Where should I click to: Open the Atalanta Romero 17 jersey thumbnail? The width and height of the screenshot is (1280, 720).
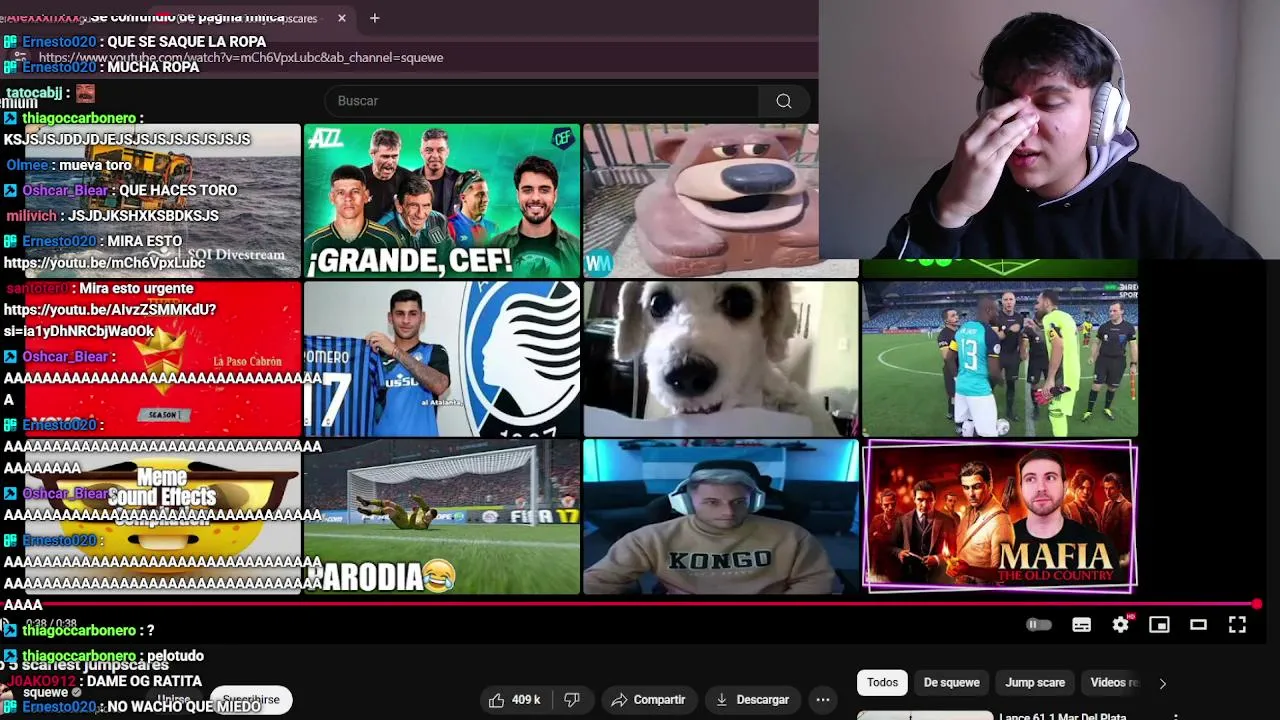[x=441, y=359]
